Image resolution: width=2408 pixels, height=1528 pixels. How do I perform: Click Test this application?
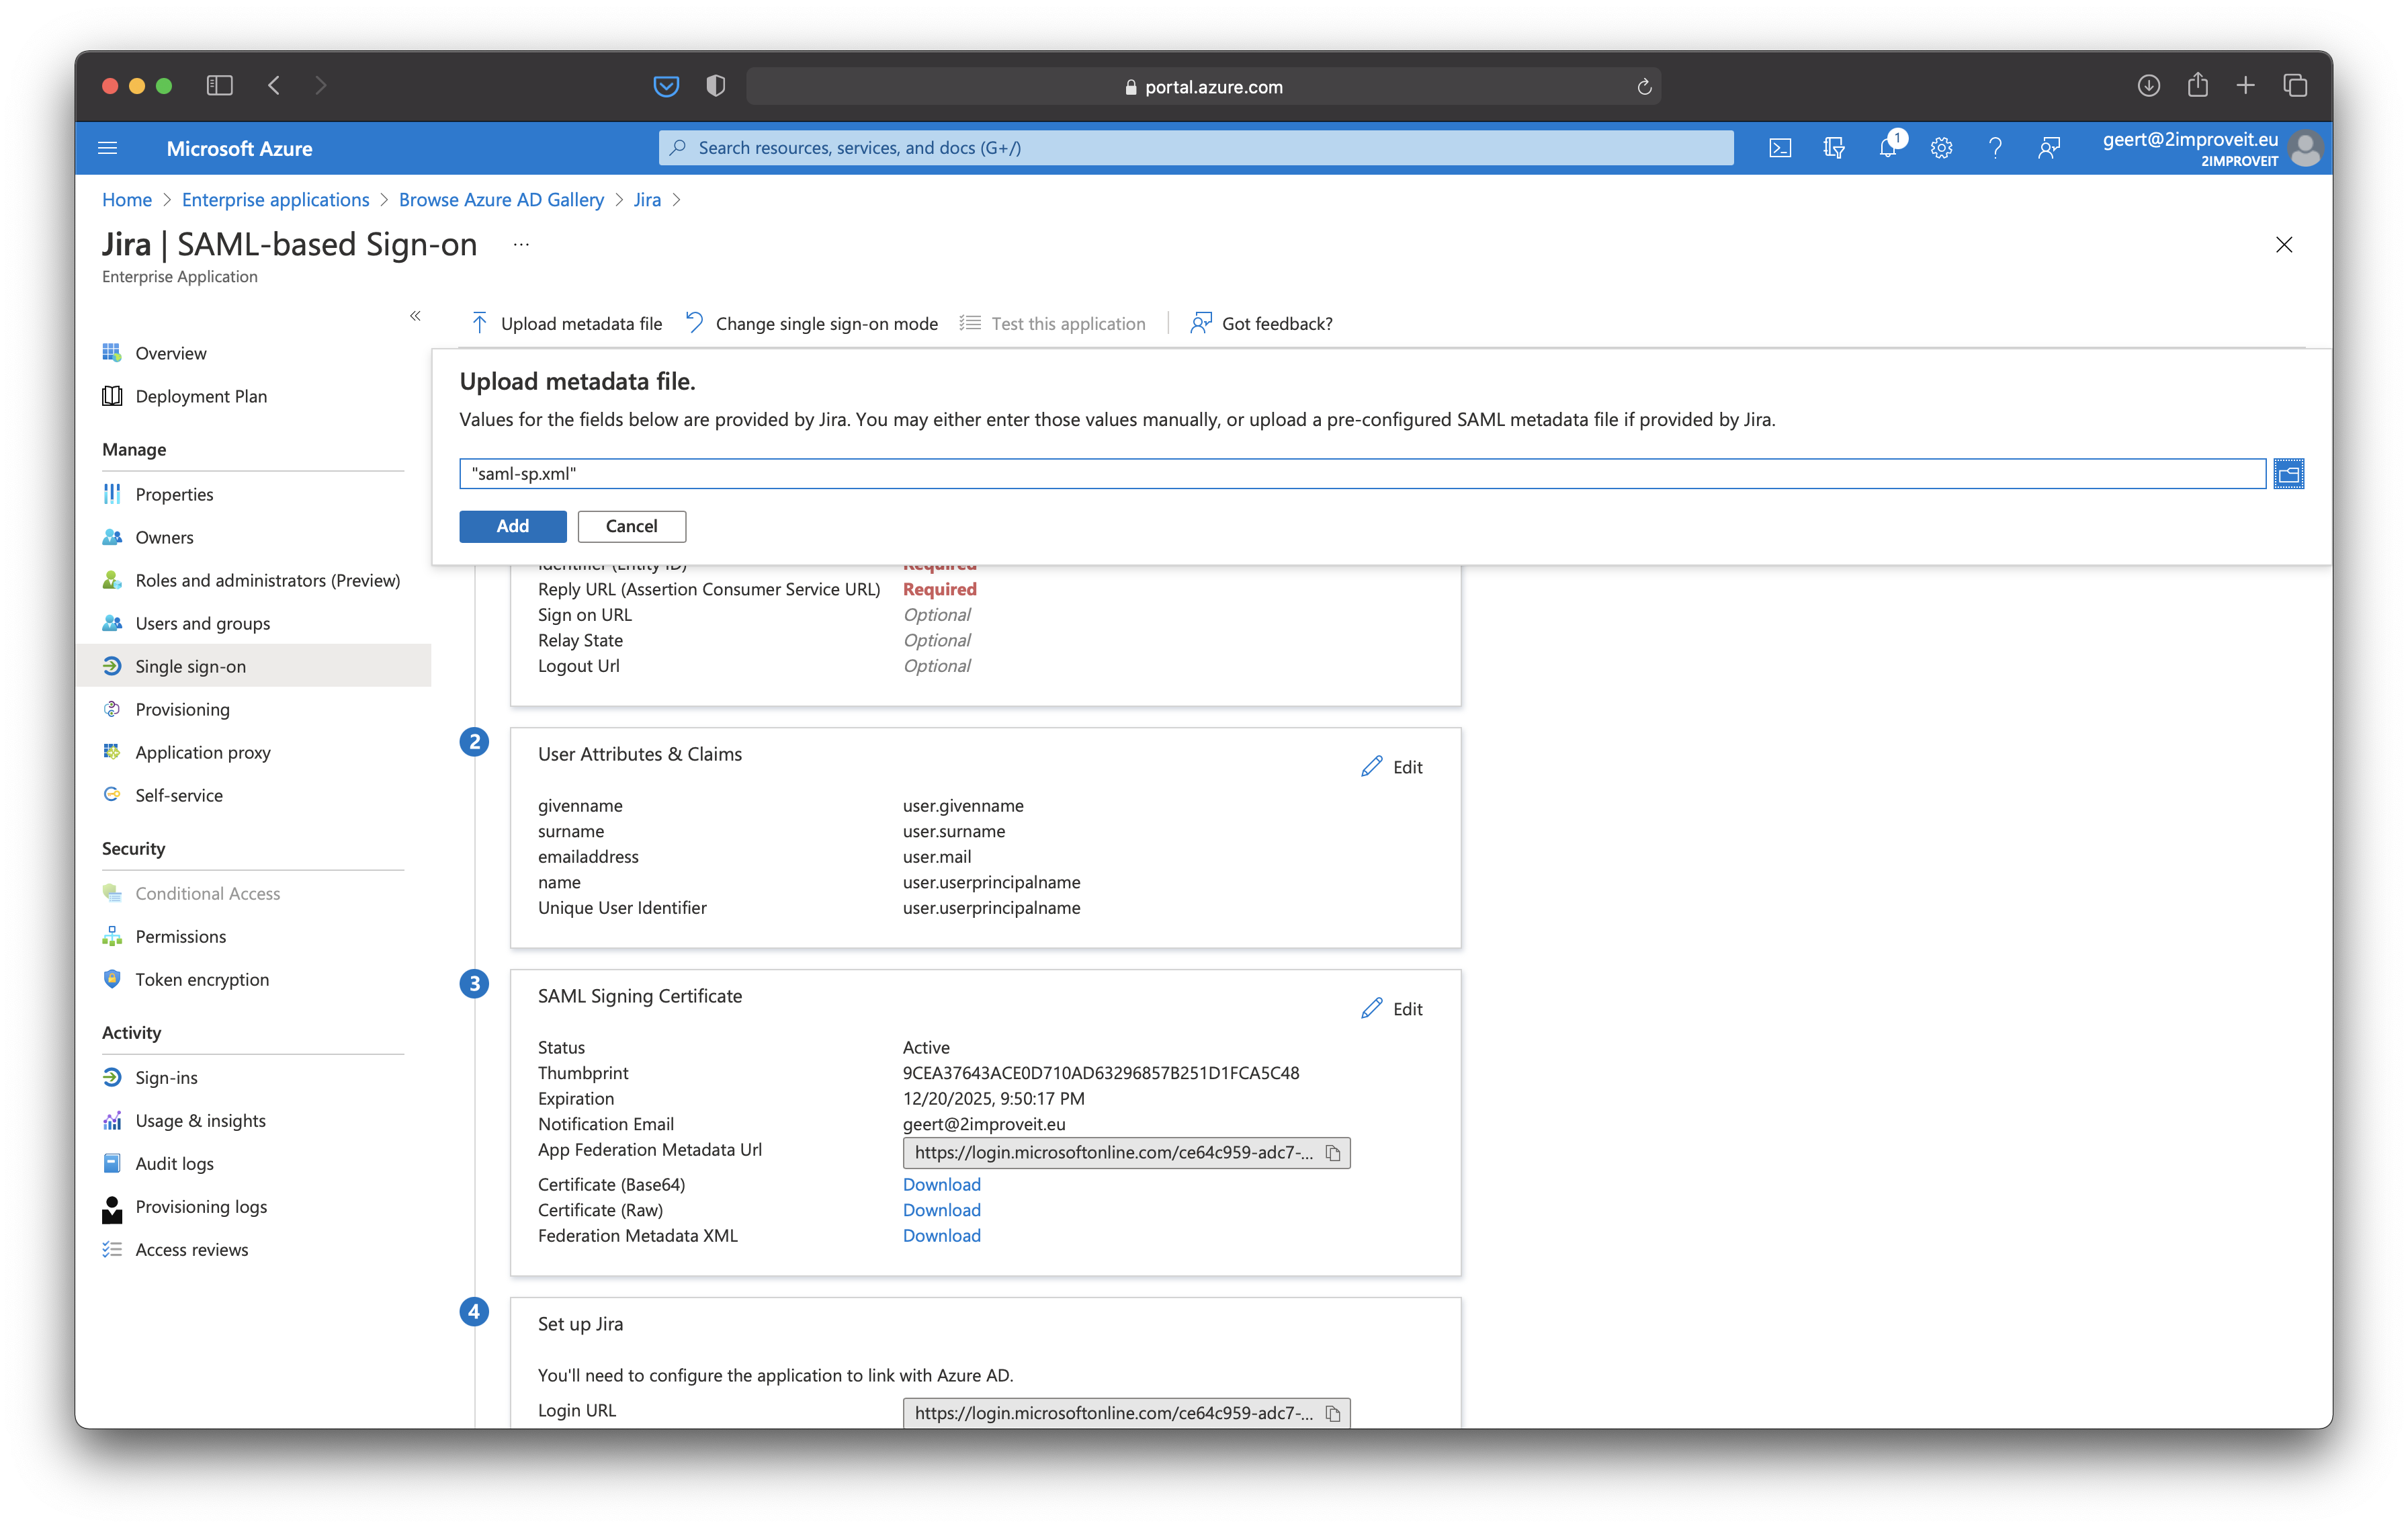(x=1052, y=323)
